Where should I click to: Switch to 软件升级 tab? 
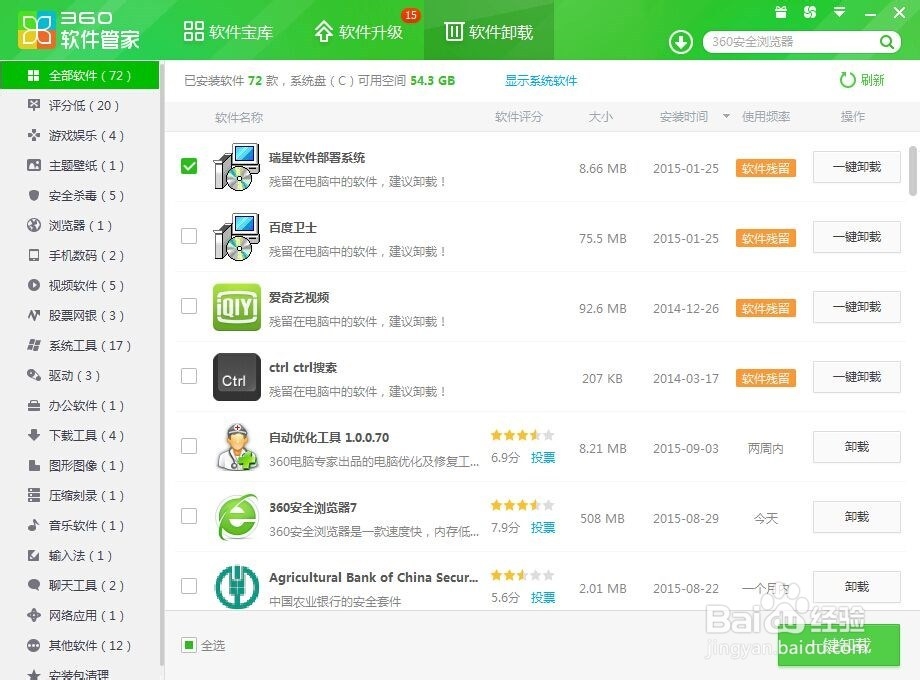click(x=358, y=31)
